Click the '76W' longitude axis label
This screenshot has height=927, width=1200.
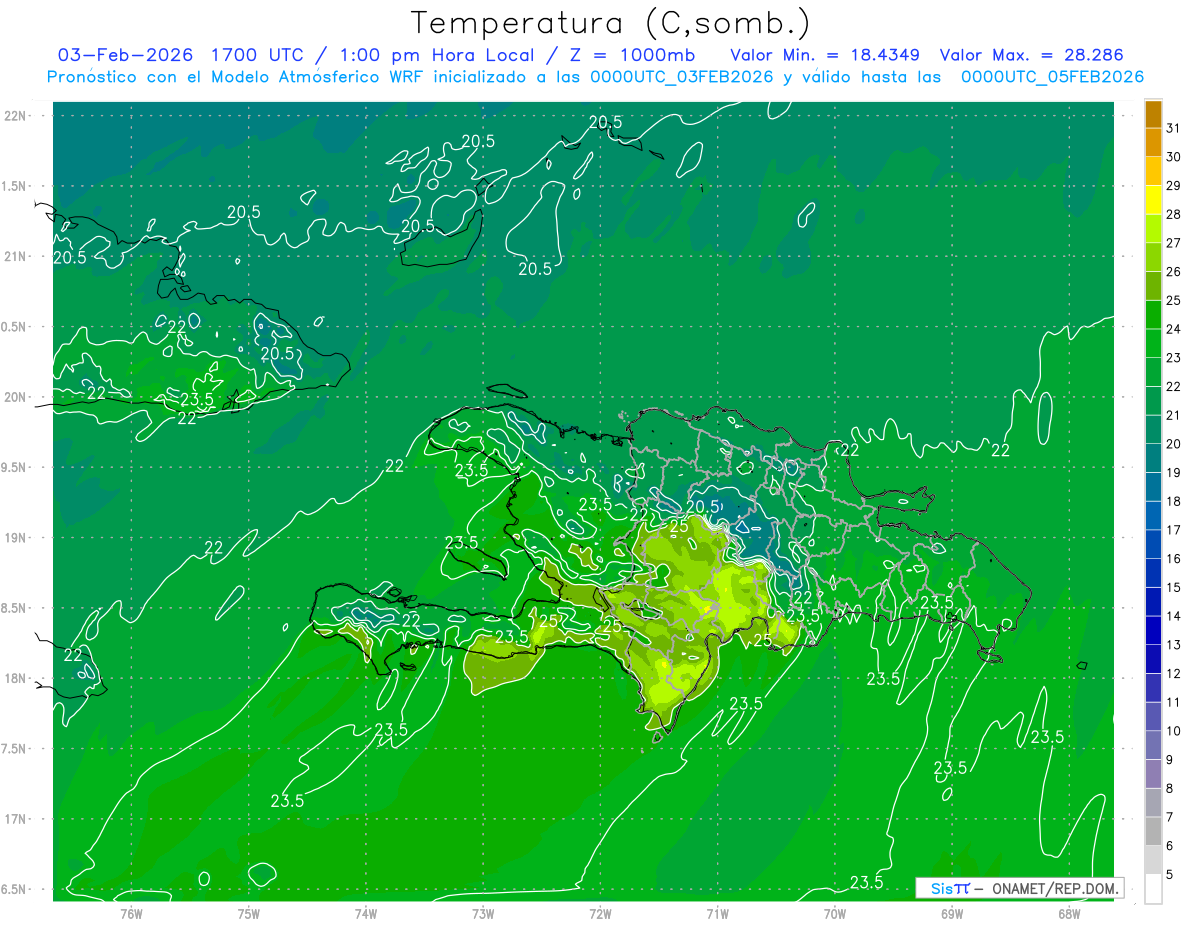coord(131,913)
